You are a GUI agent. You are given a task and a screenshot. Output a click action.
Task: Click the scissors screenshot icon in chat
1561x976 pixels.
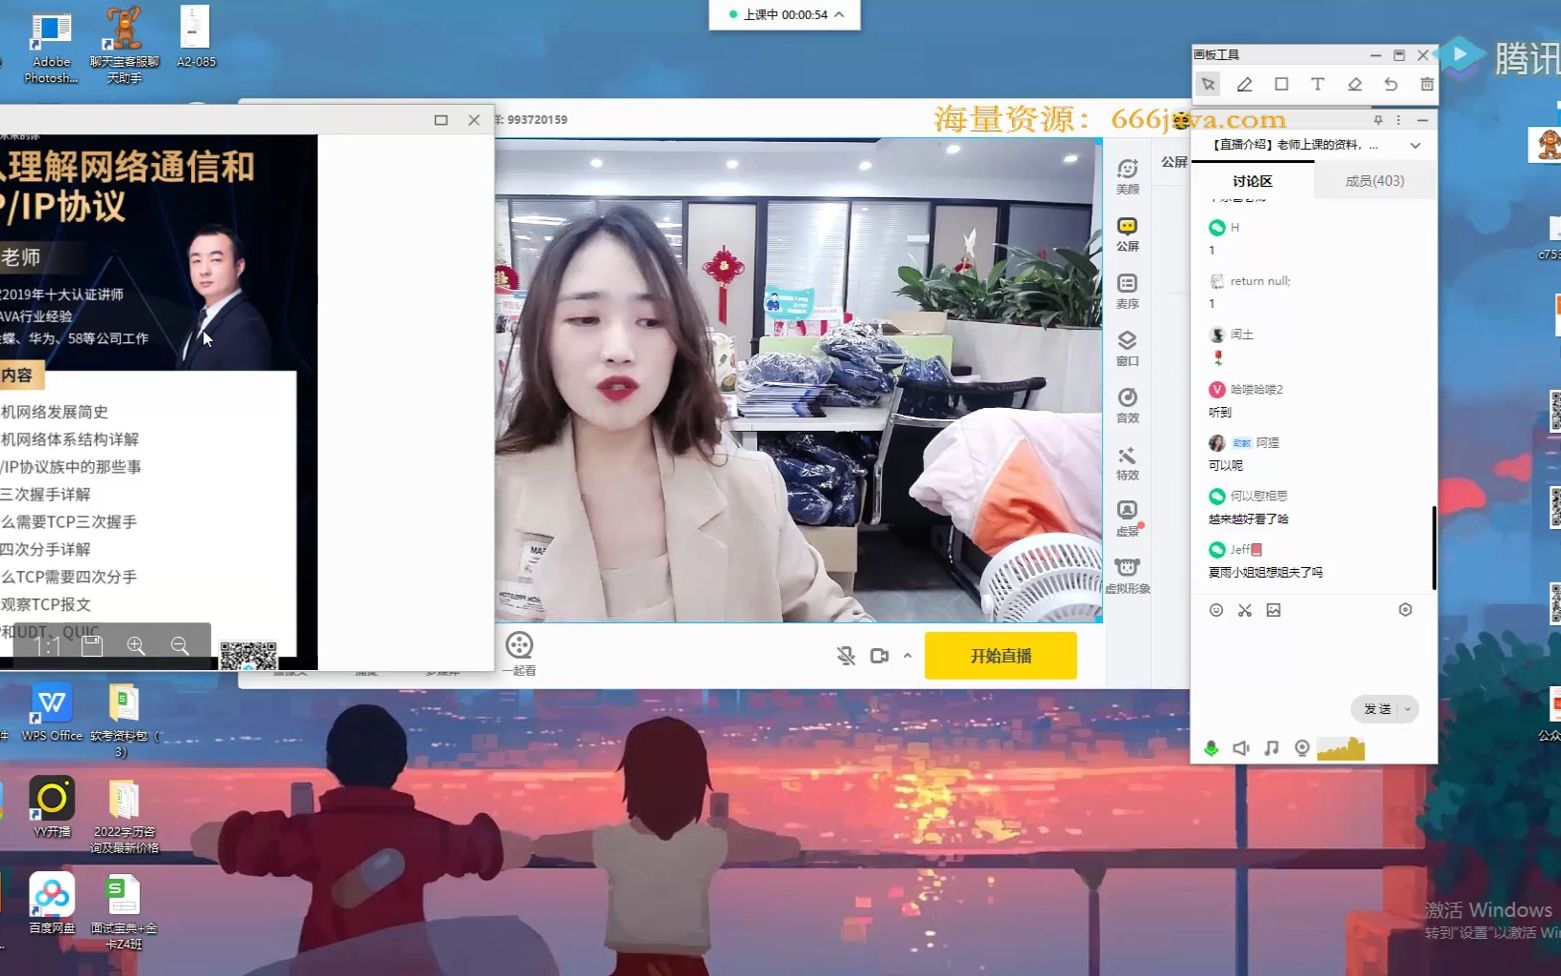point(1245,610)
